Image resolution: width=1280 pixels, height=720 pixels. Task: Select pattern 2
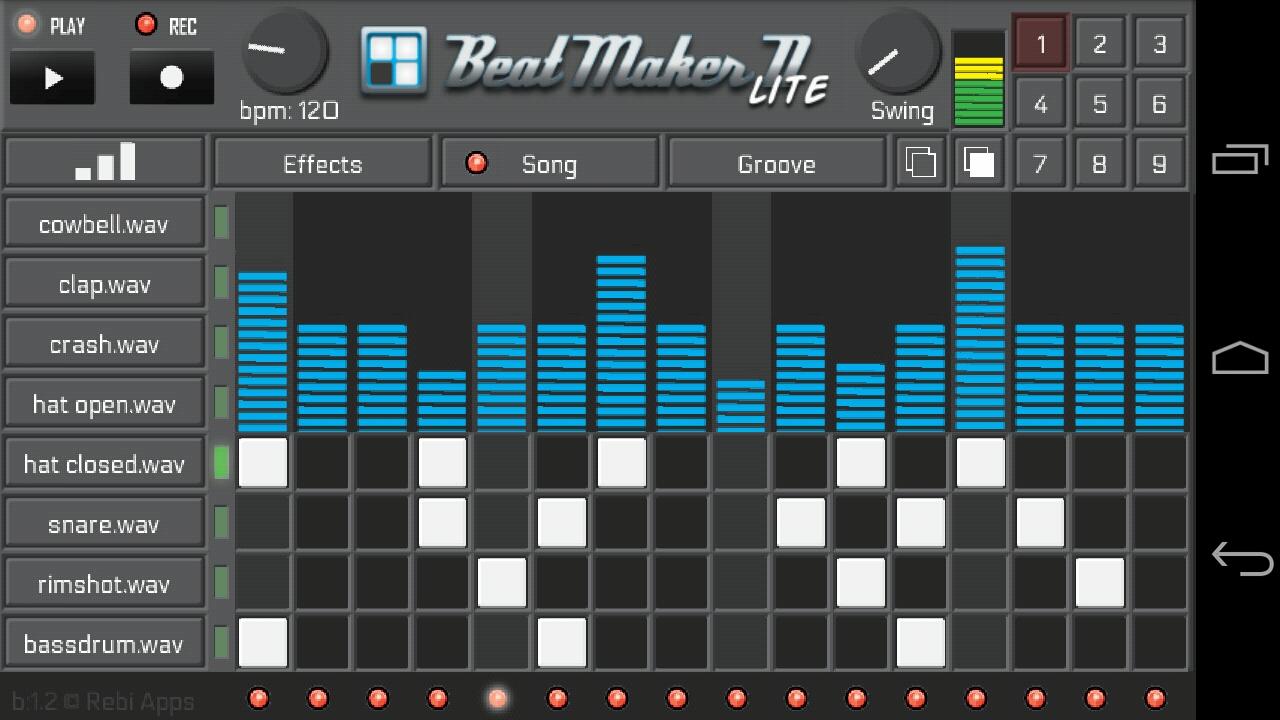[1100, 43]
